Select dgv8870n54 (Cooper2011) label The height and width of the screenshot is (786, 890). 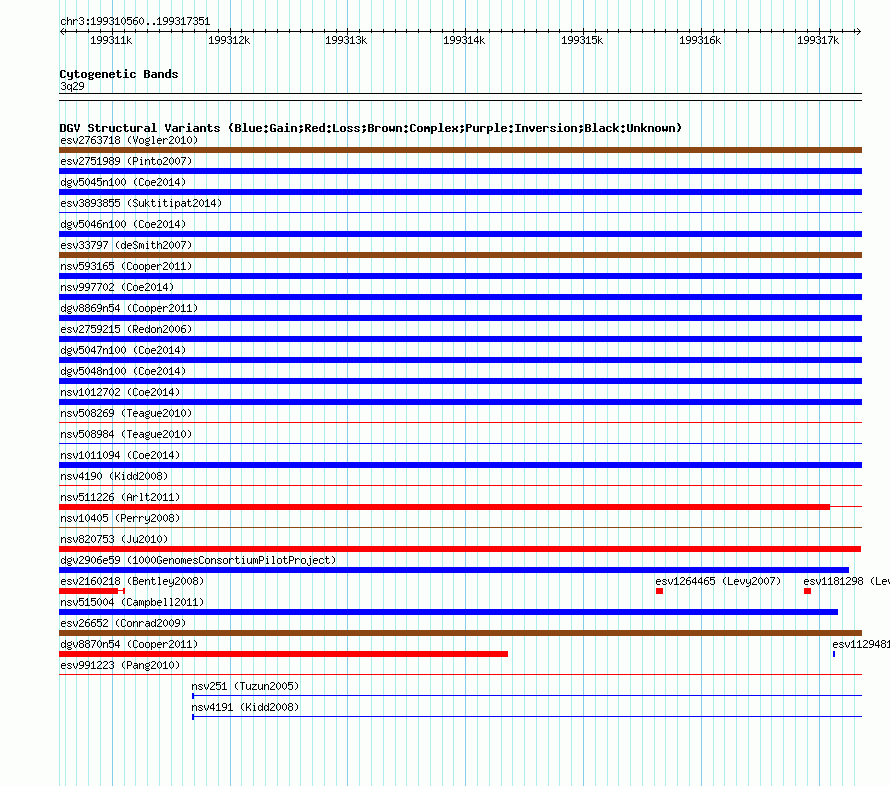(x=129, y=644)
